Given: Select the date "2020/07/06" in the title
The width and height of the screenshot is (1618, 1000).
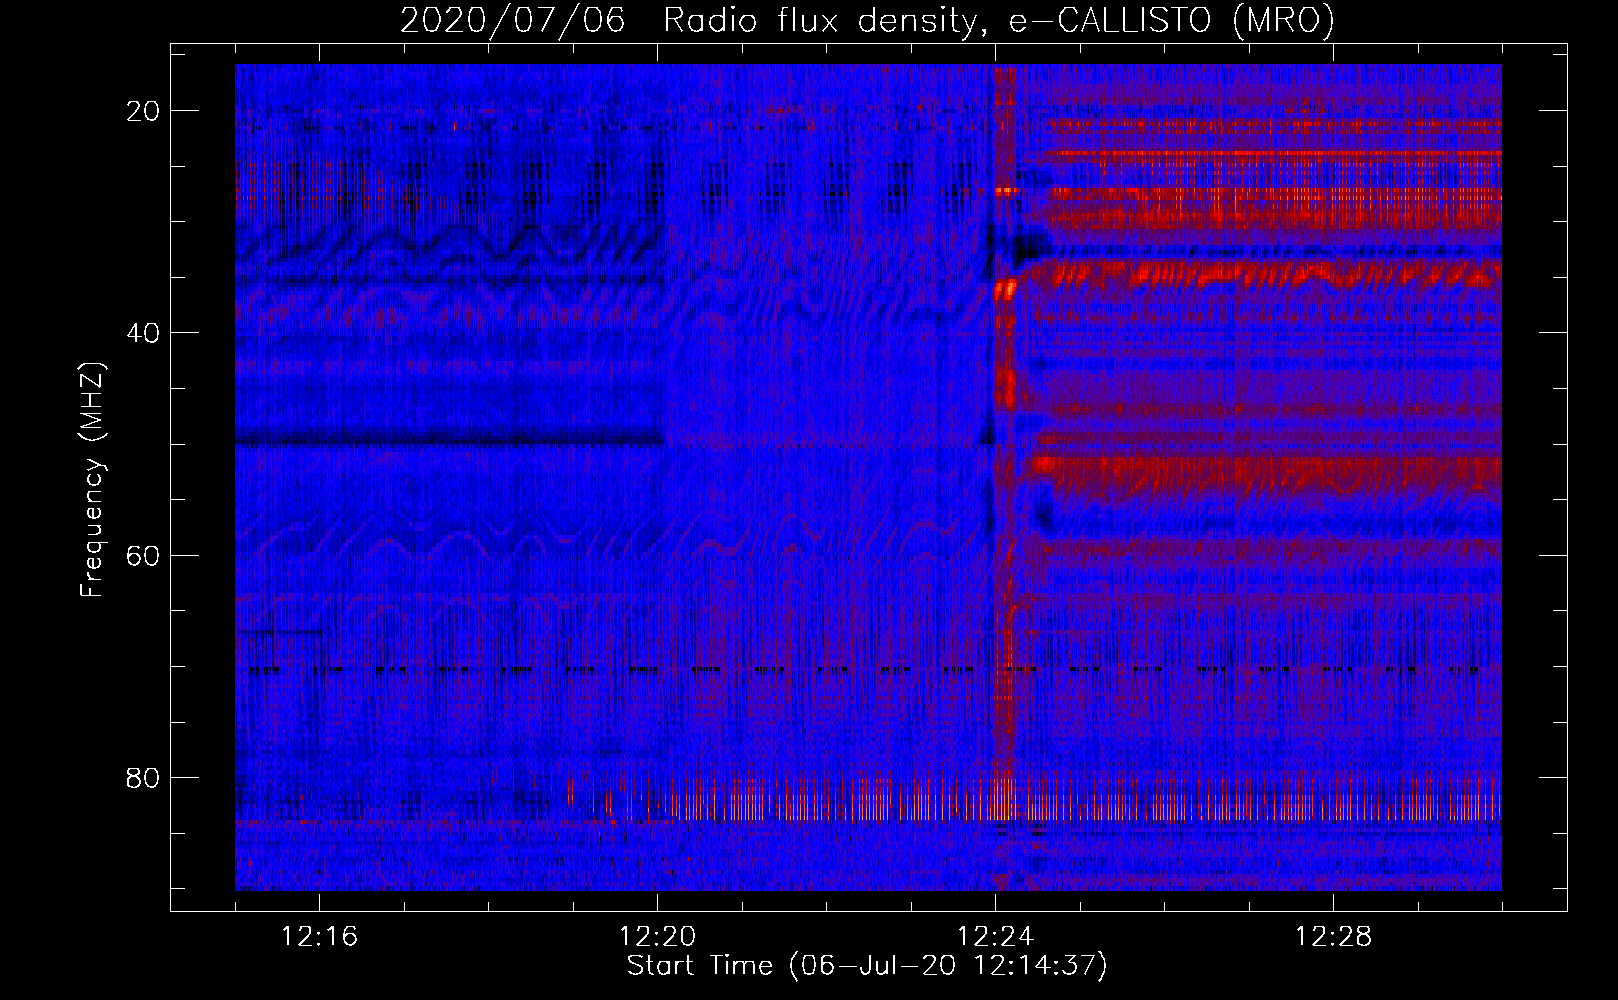Looking at the screenshot, I should click(x=513, y=20).
